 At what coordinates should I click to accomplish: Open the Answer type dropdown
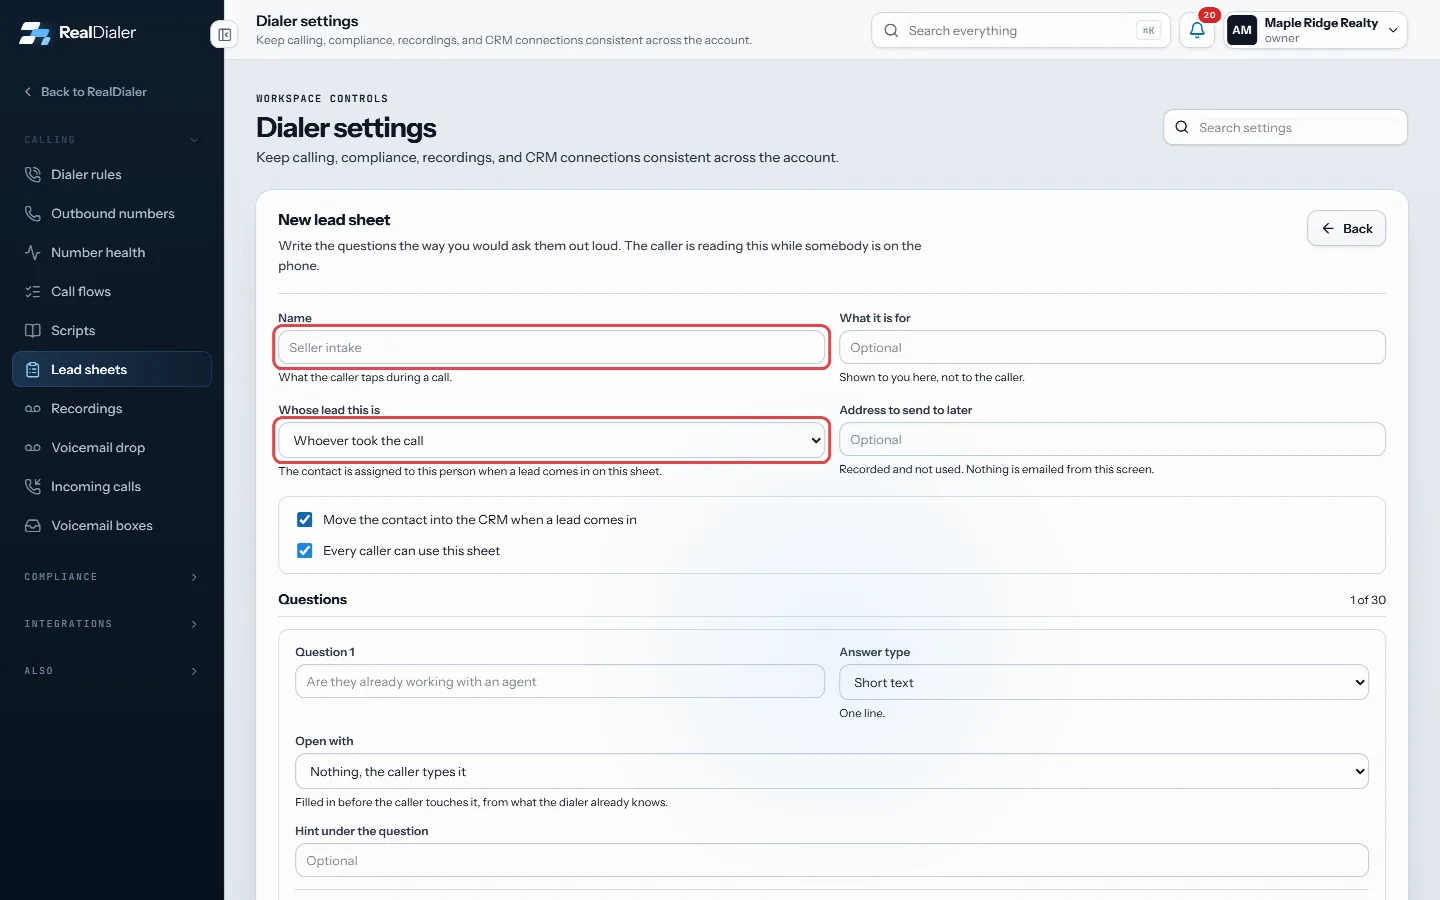pos(1104,682)
